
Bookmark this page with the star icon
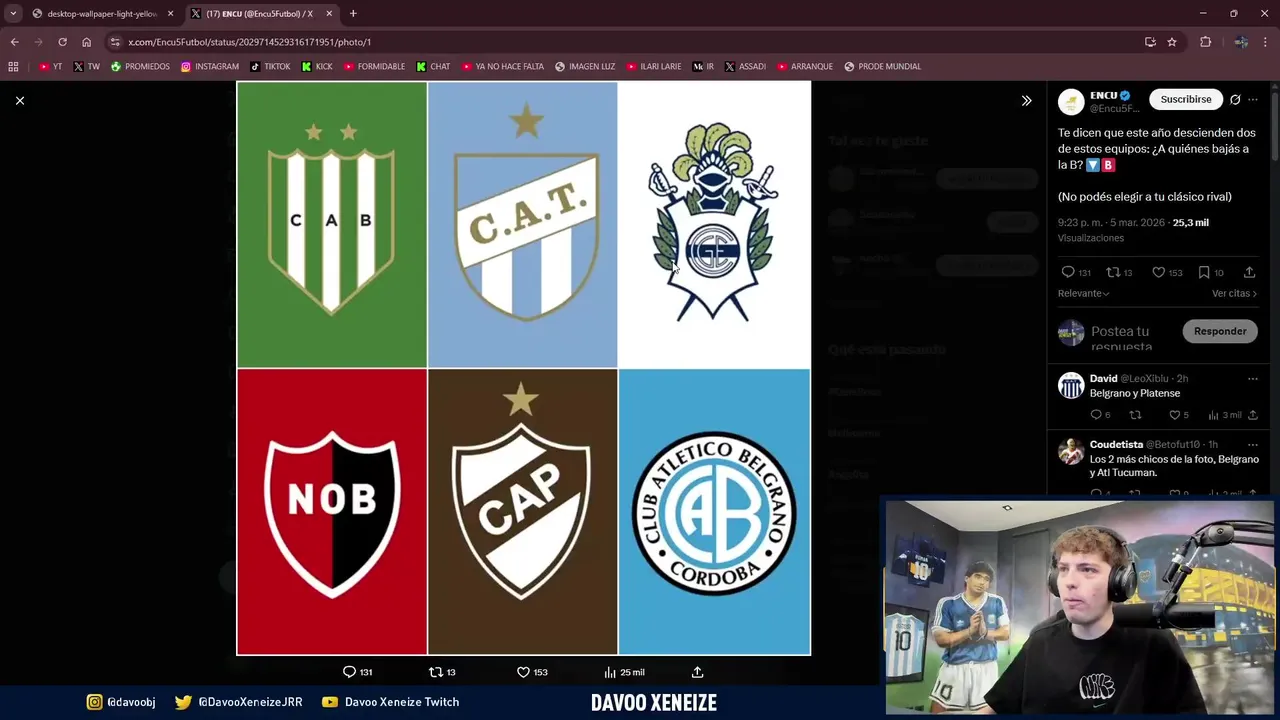click(x=1172, y=42)
